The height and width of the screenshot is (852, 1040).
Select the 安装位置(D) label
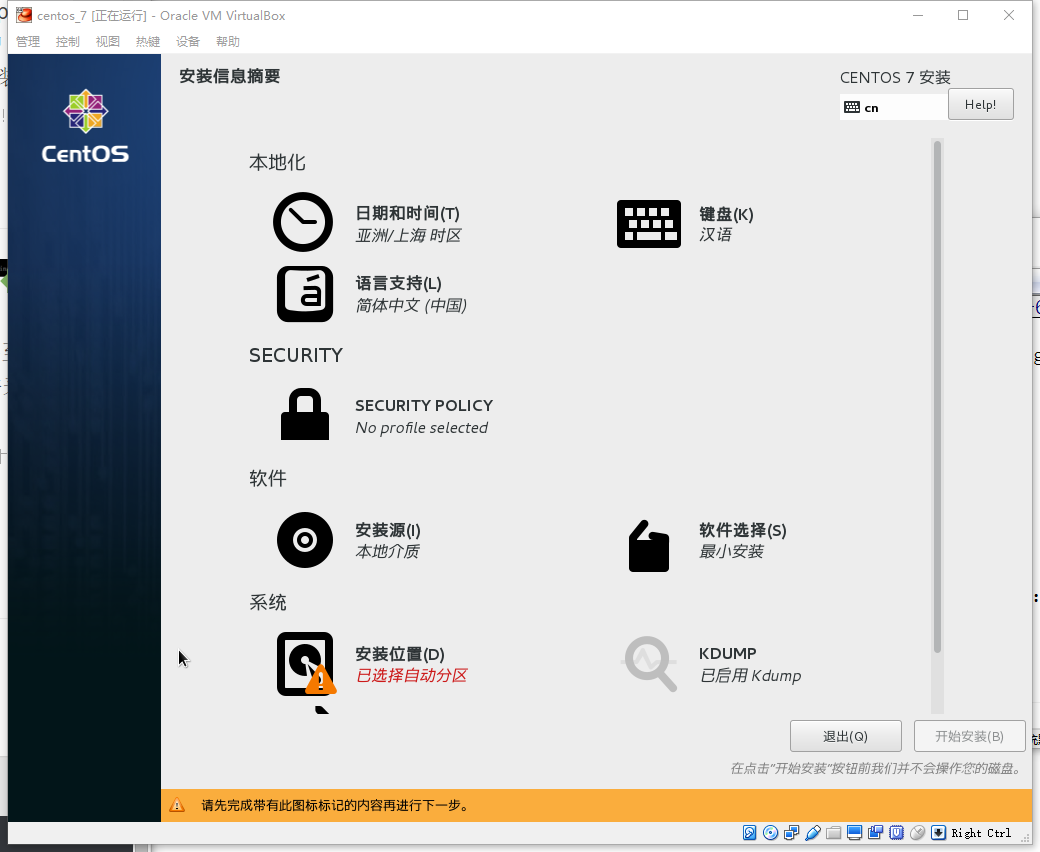coord(400,654)
